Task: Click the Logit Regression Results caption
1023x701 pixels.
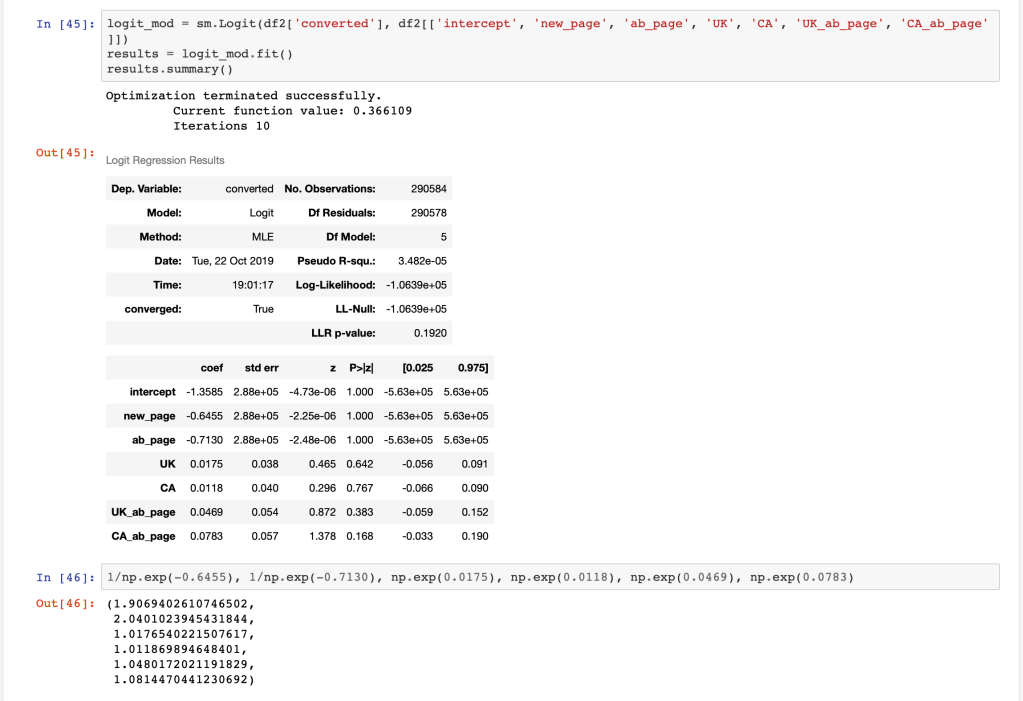Action: pos(165,160)
